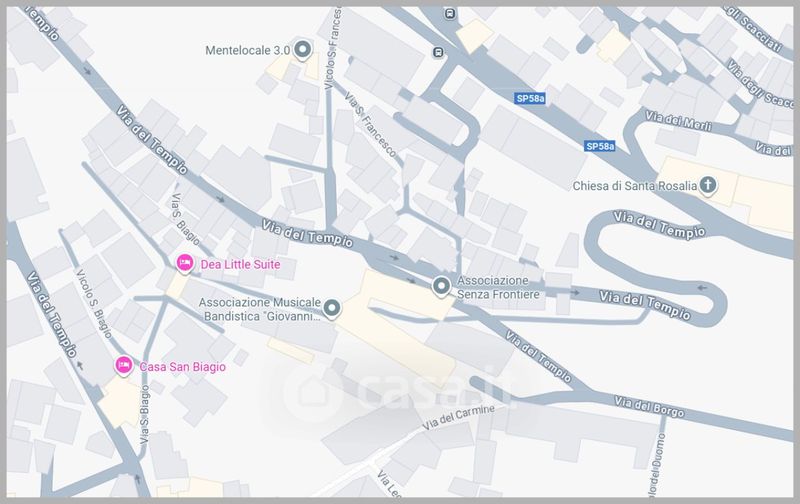Click the Via del Carmine street label
Image resolution: width=800 pixels, height=504 pixels.
459,417
